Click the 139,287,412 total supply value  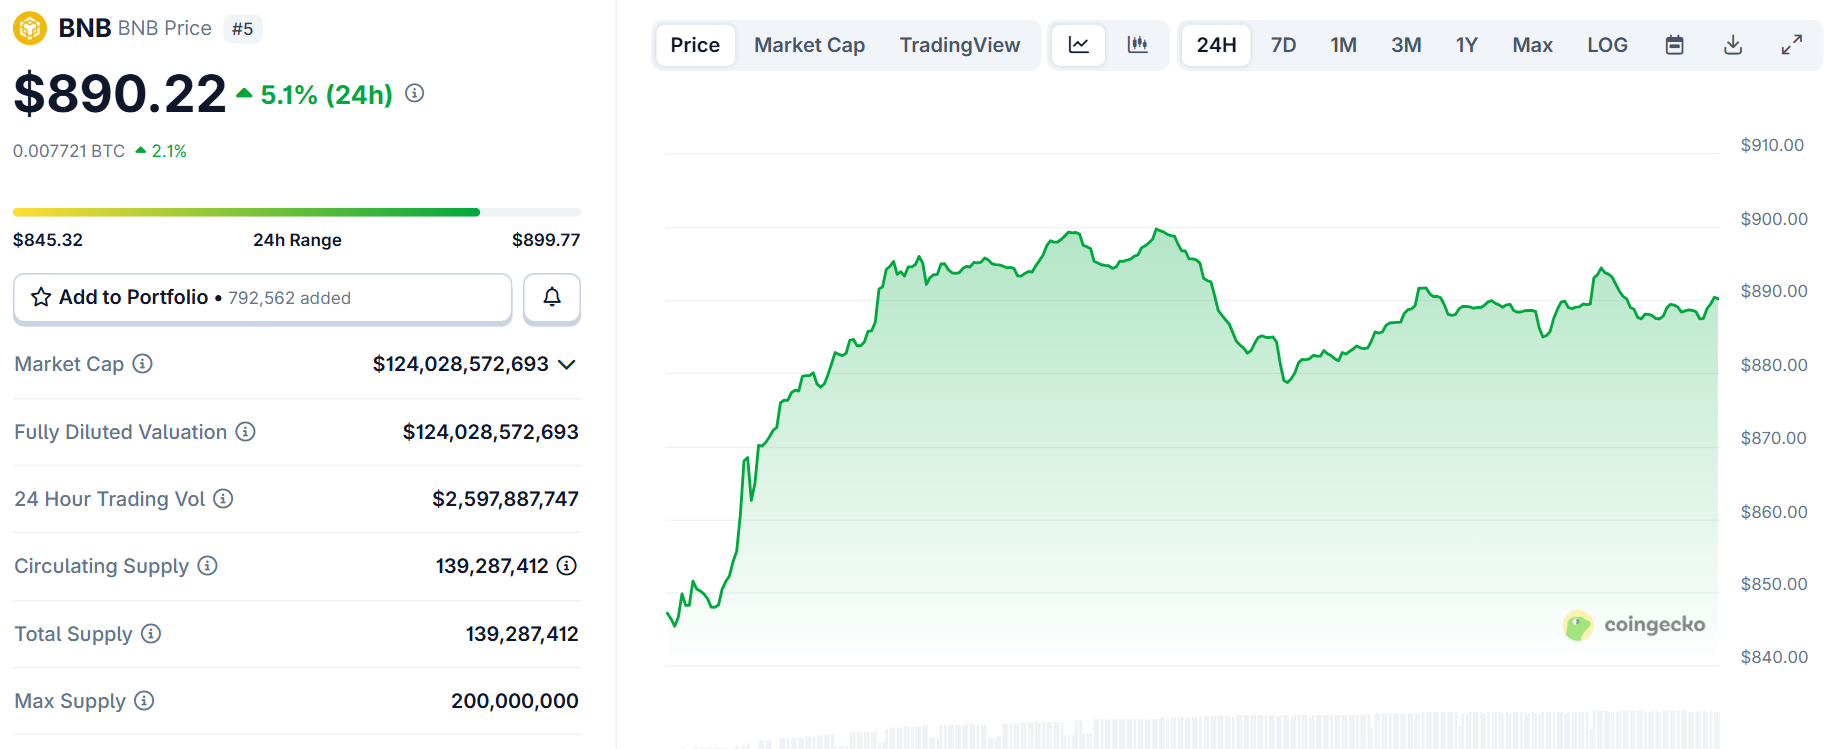click(522, 634)
